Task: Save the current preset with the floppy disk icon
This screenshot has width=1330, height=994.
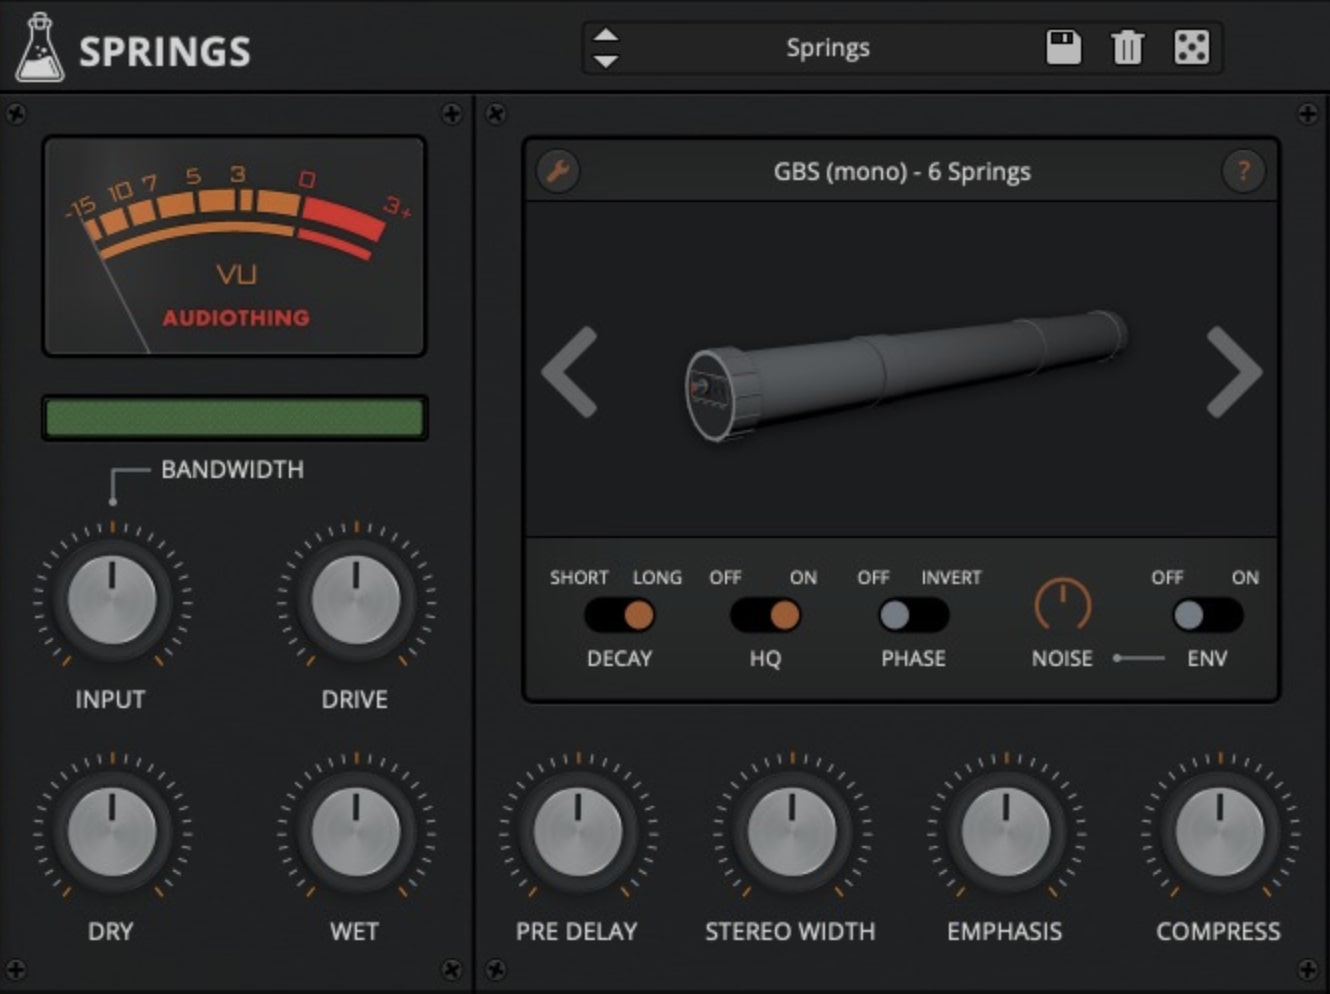Action: click(x=1064, y=47)
